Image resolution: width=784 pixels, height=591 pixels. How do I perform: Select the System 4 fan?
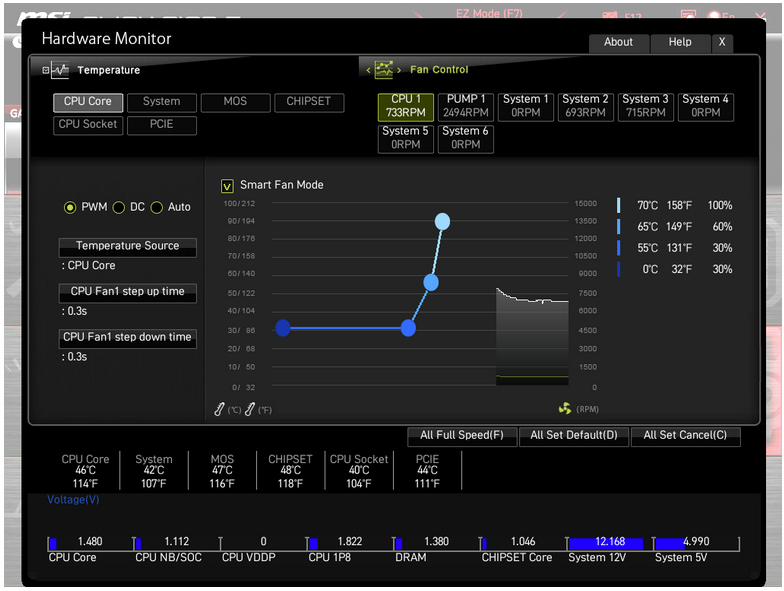pos(706,106)
